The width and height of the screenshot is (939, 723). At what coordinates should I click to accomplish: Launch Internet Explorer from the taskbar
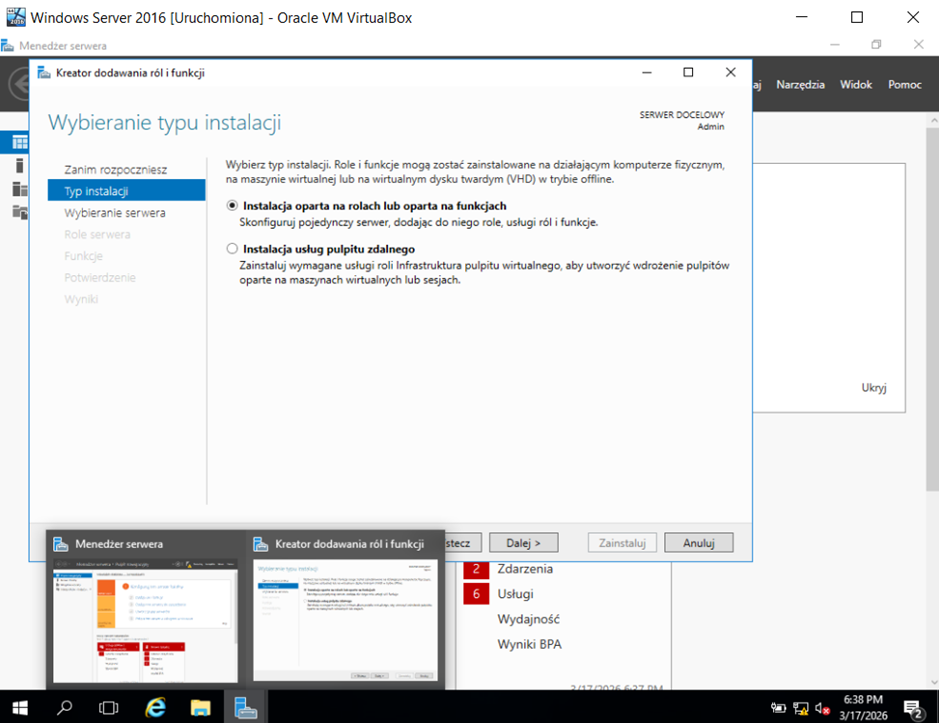point(156,707)
